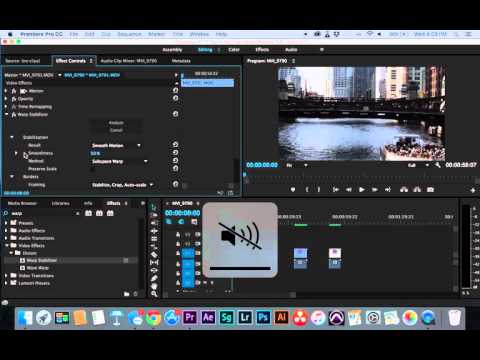Toggle the Warp Stabilizer fx switch
The image size is (480, 360).
(x=14, y=114)
